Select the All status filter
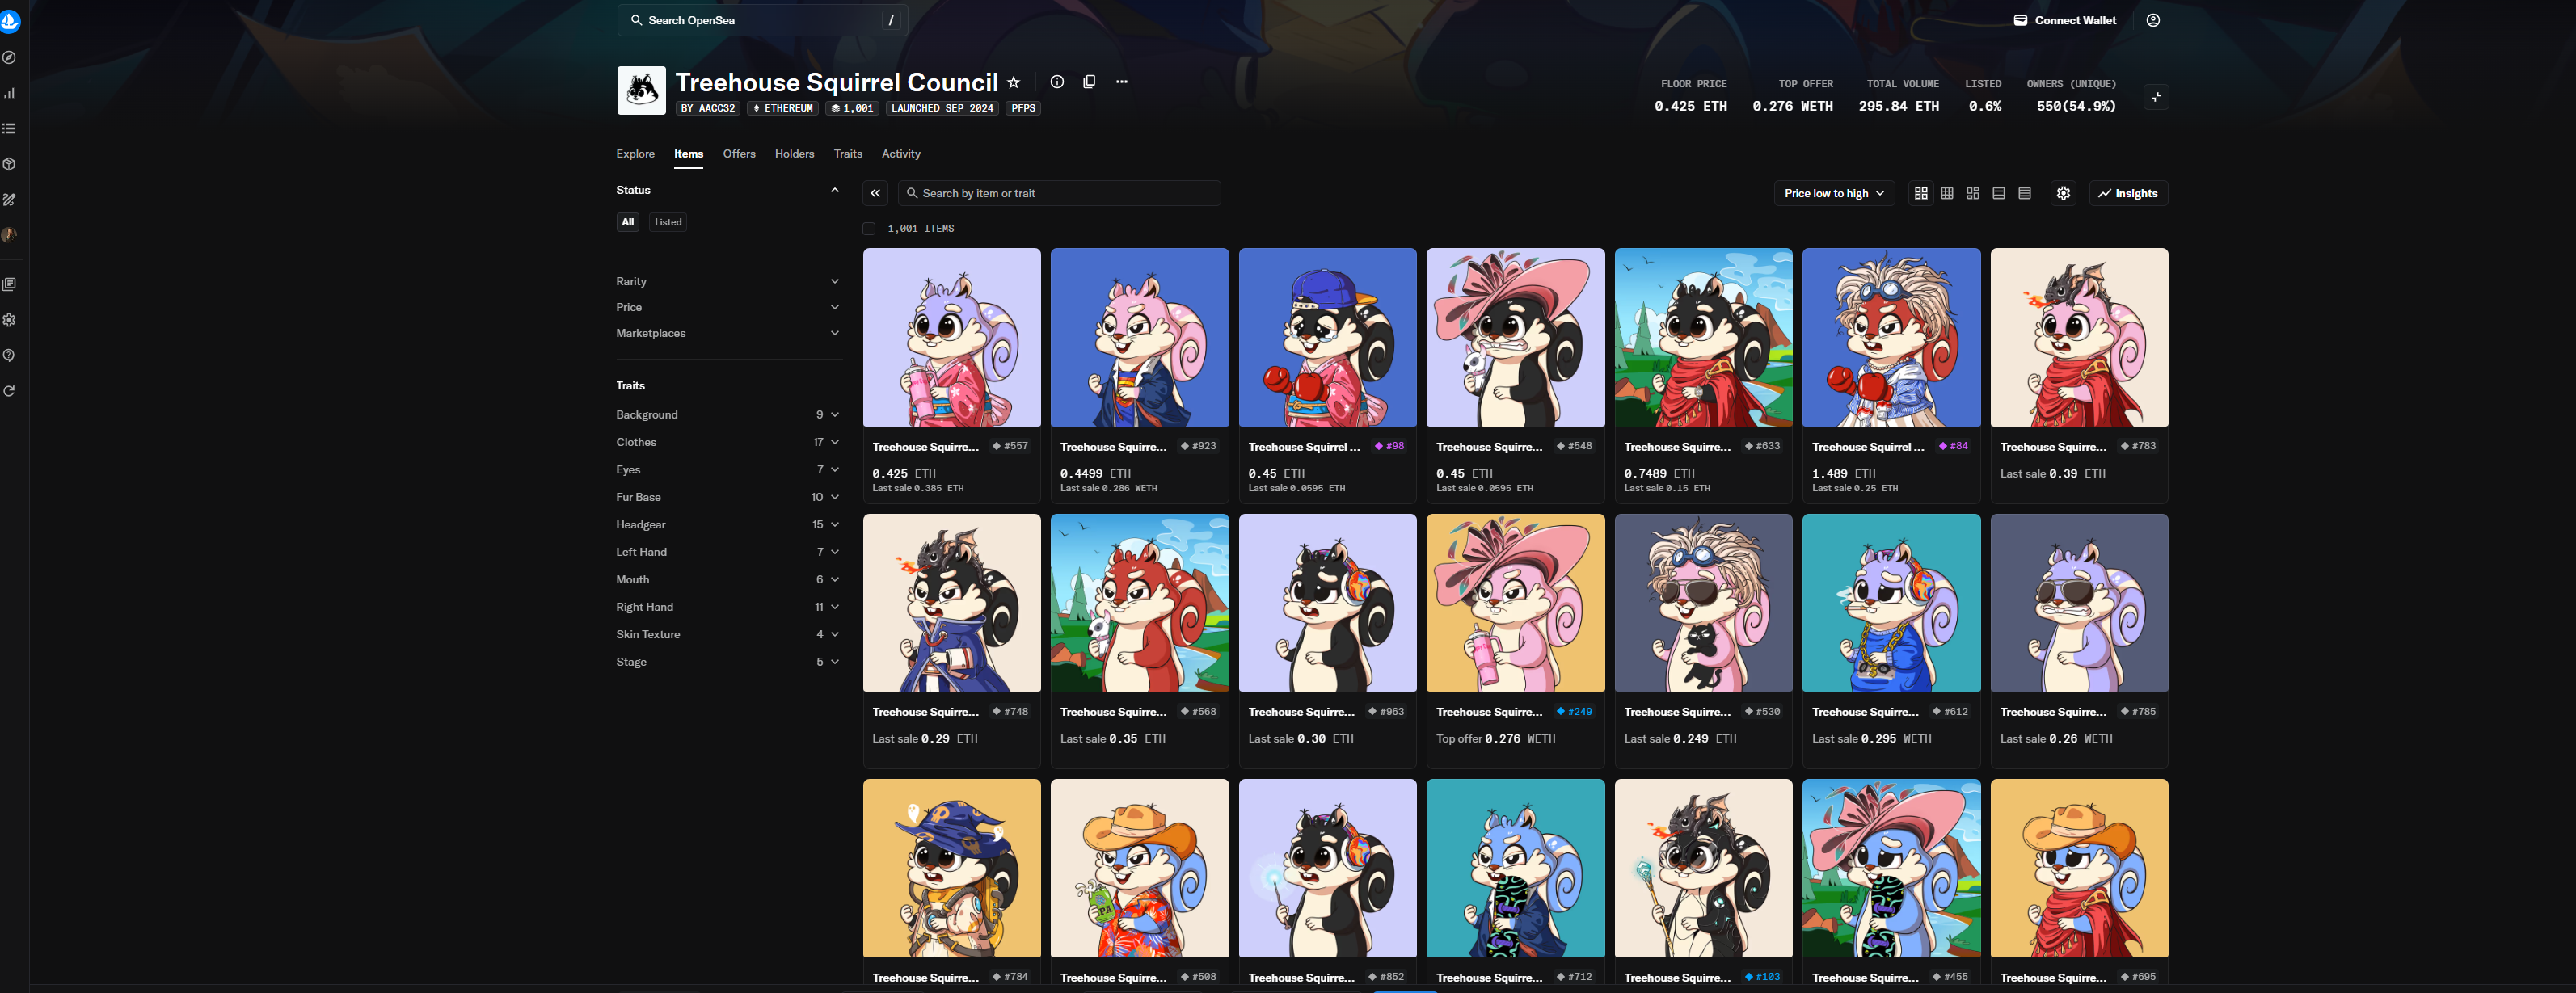The height and width of the screenshot is (993, 2576). [628, 222]
